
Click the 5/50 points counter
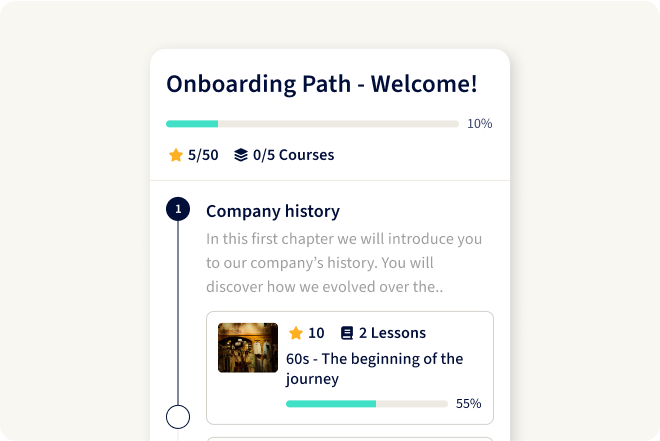pyautogui.click(x=203, y=155)
